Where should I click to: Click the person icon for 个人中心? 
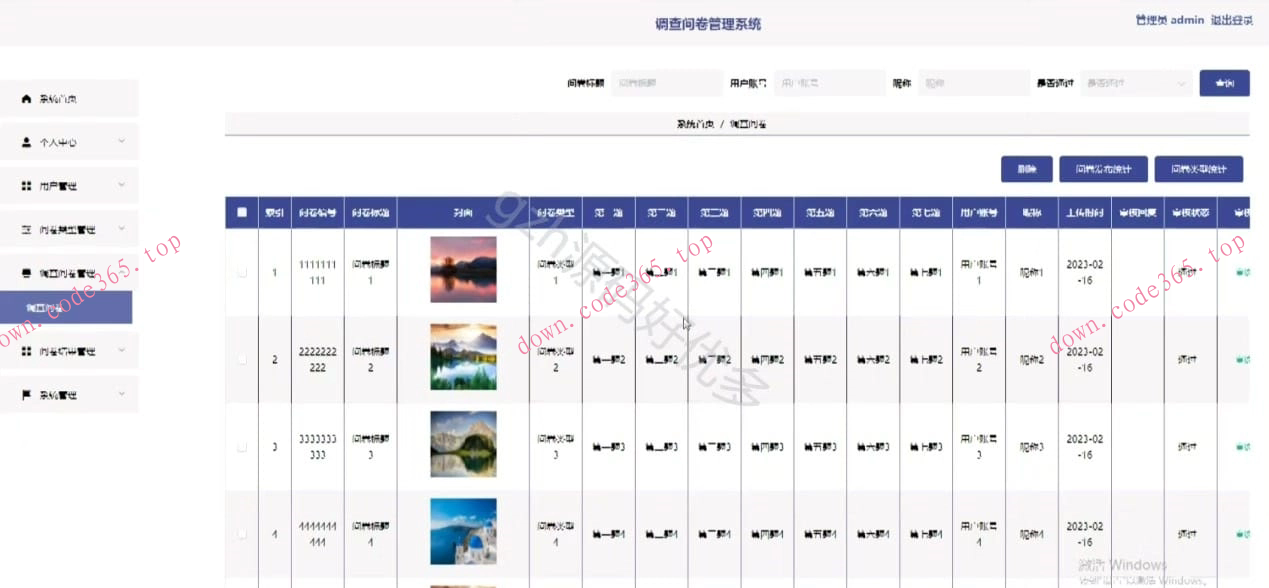click(x=27, y=143)
